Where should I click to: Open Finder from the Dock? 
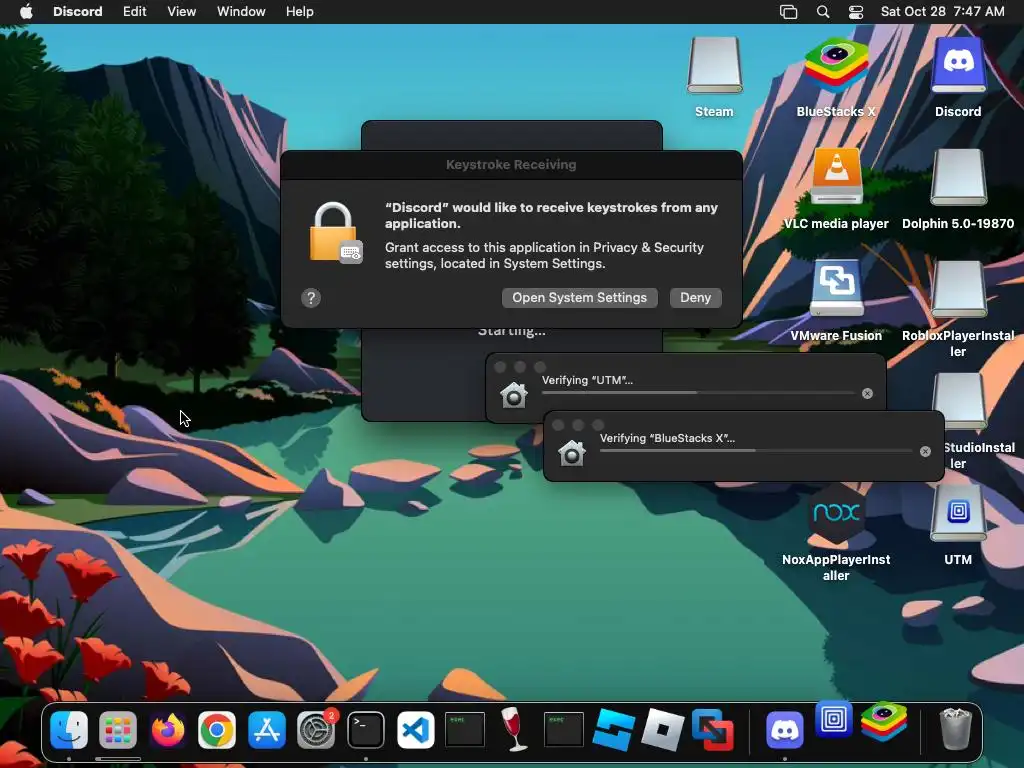tap(69, 729)
